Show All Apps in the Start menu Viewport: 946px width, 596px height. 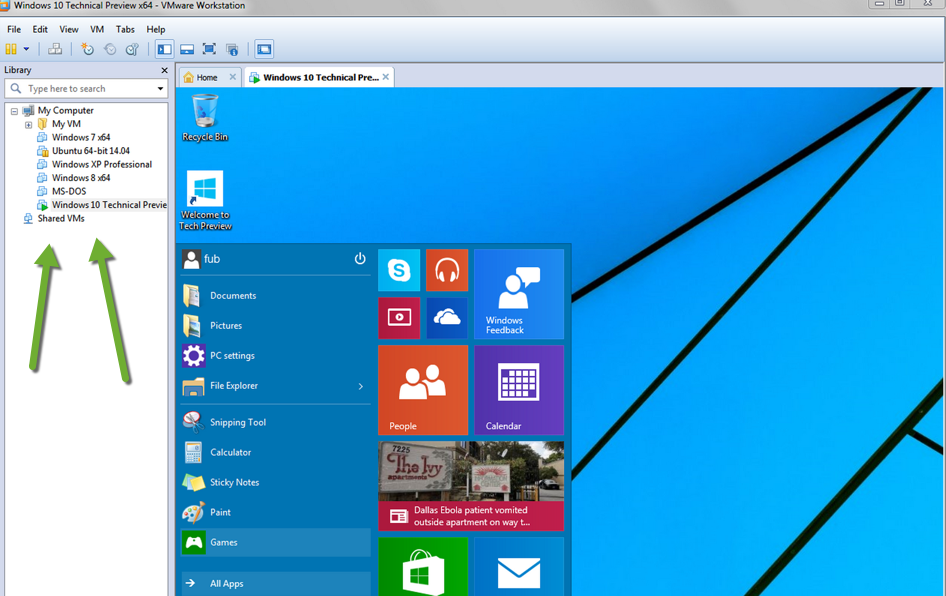tap(276, 583)
